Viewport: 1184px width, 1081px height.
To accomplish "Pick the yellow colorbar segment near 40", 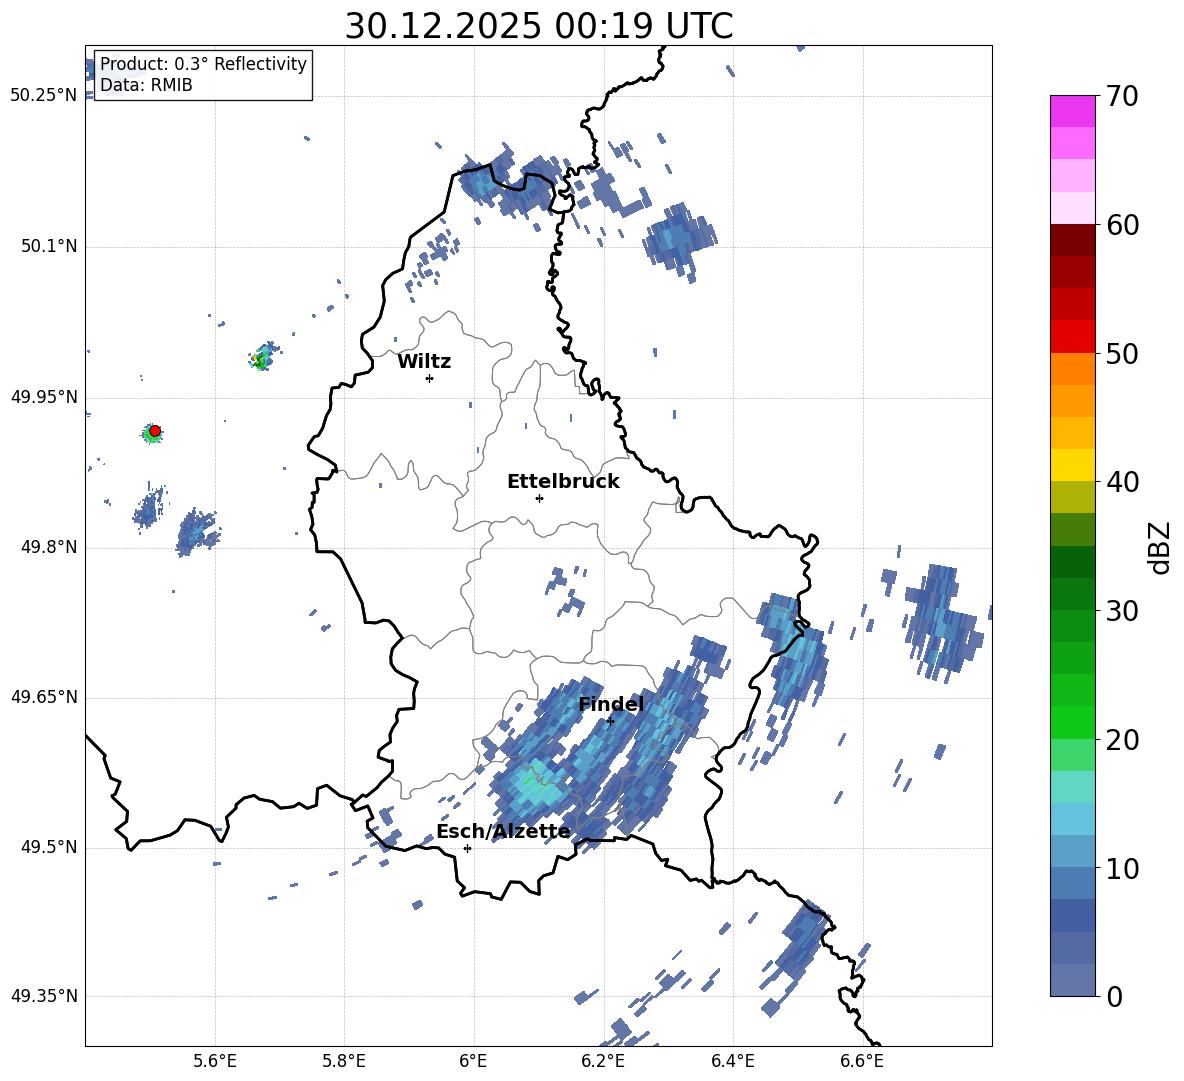I will 1073,465.
